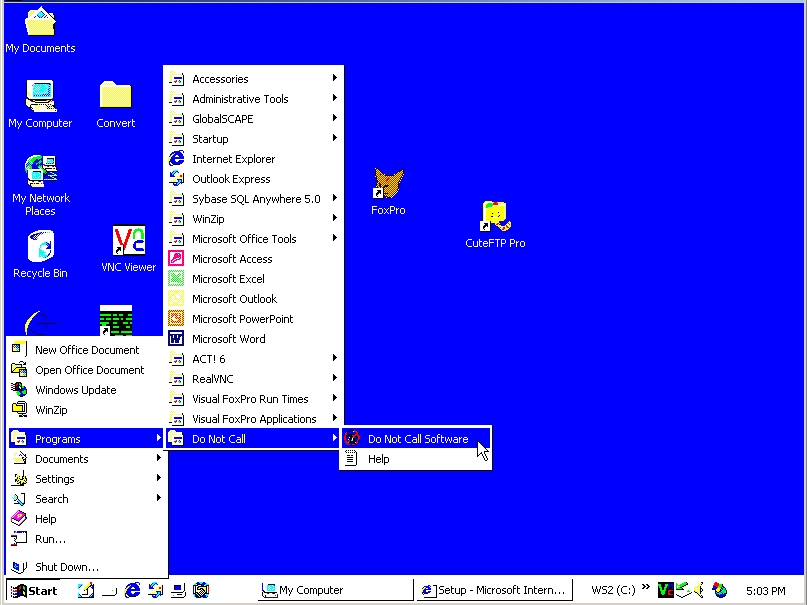This screenshot has height=605, width=807.
Task: Switch to the My Computer taskbar button
Action: [x=335, y=590]
